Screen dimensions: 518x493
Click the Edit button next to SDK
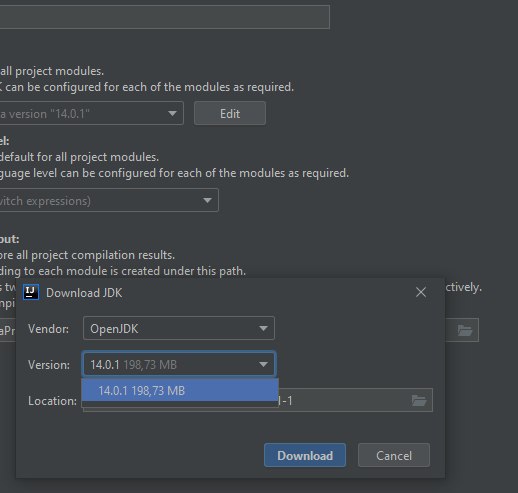point(230,114)
